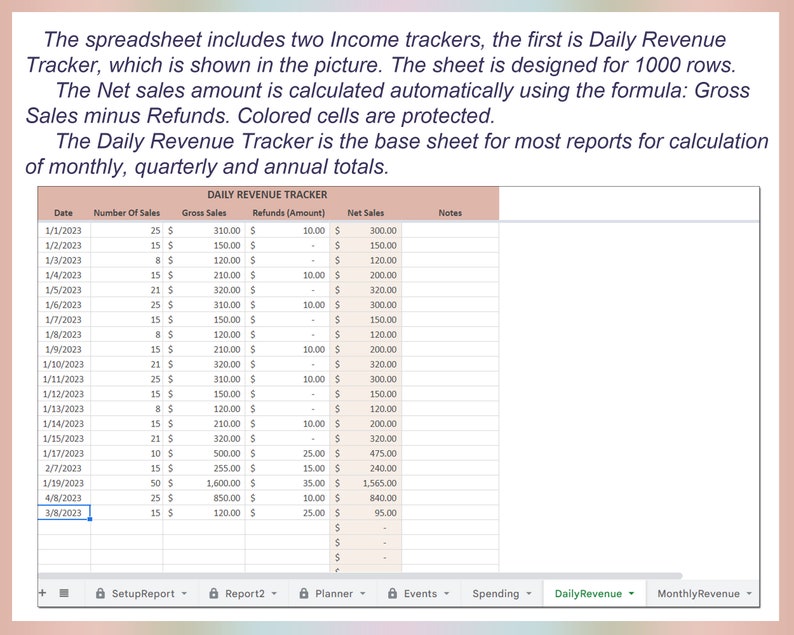The width and height of the screenshot is (794, 635).
Task: Add a new sheet with plus icon
Action: (x=43, y=593)
